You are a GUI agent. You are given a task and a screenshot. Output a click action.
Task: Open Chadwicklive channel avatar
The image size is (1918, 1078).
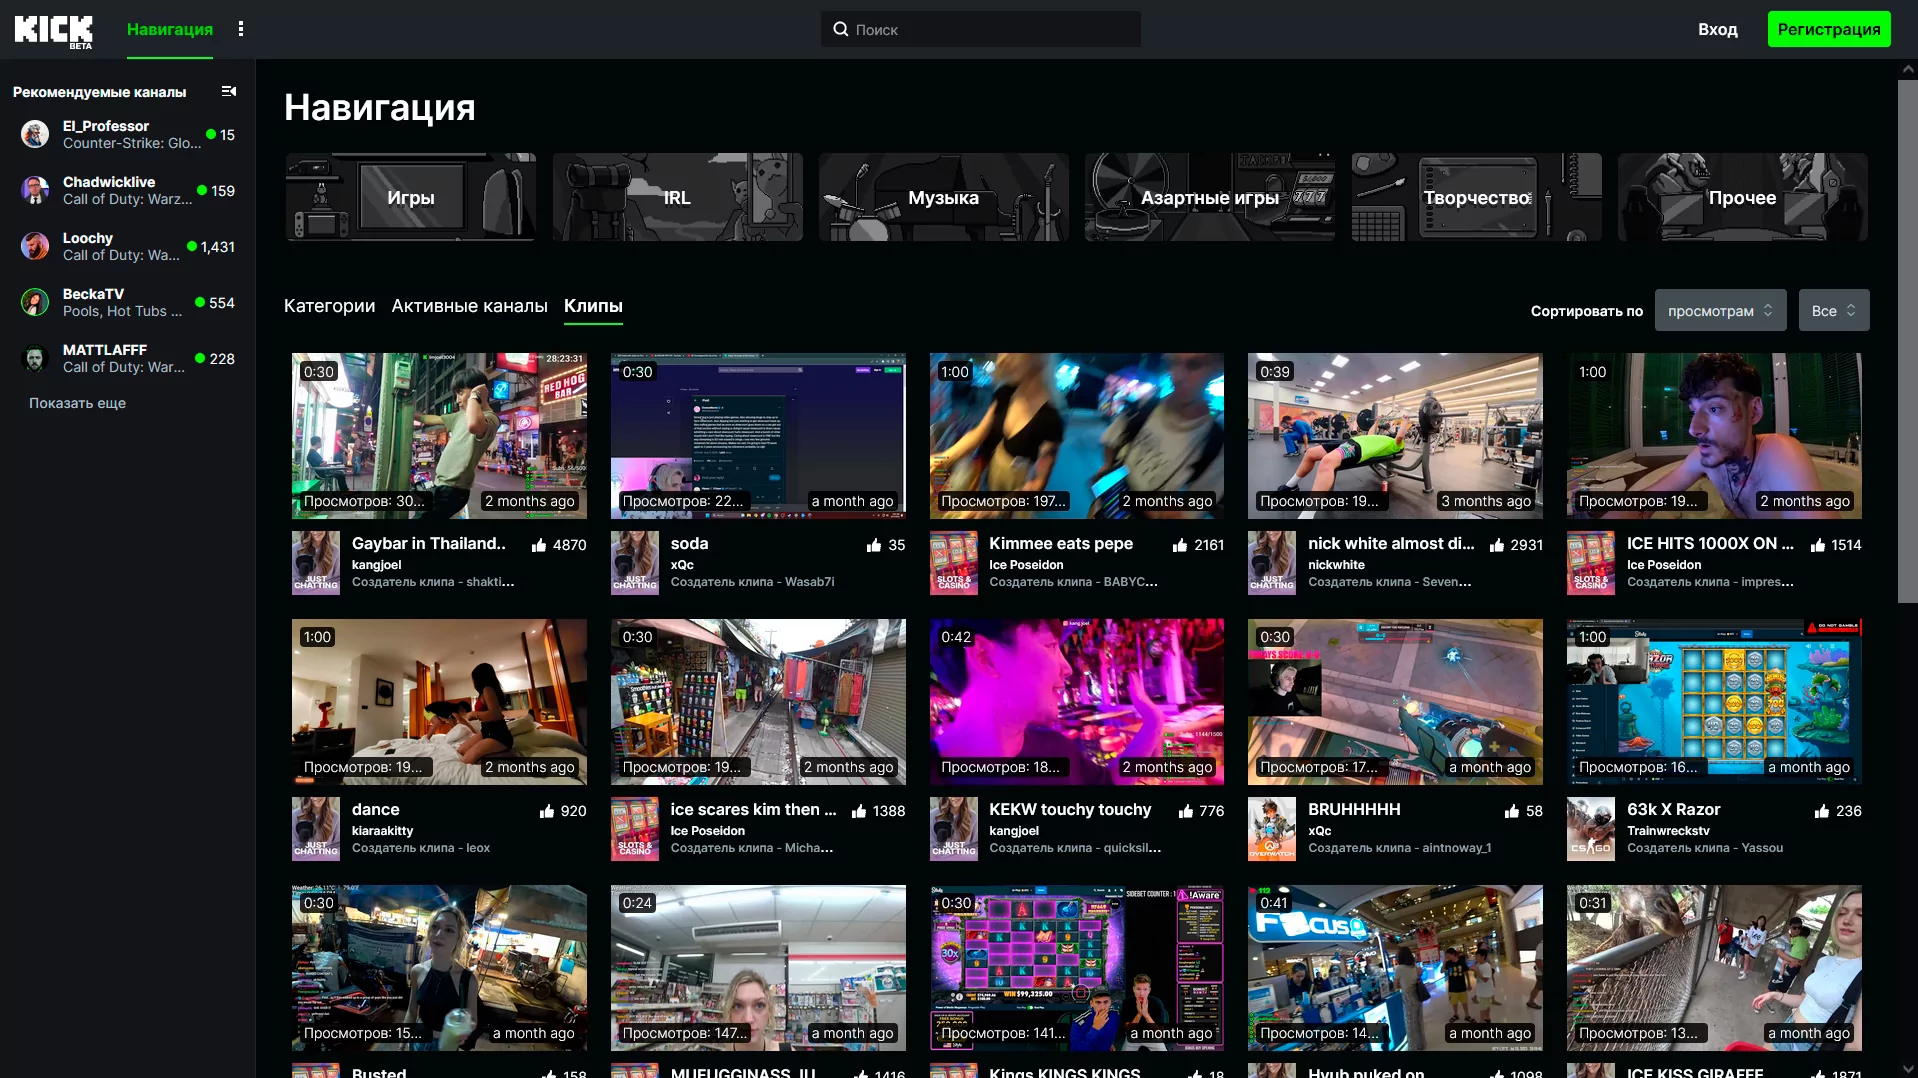pyautogui.click(x=35, y=190)
